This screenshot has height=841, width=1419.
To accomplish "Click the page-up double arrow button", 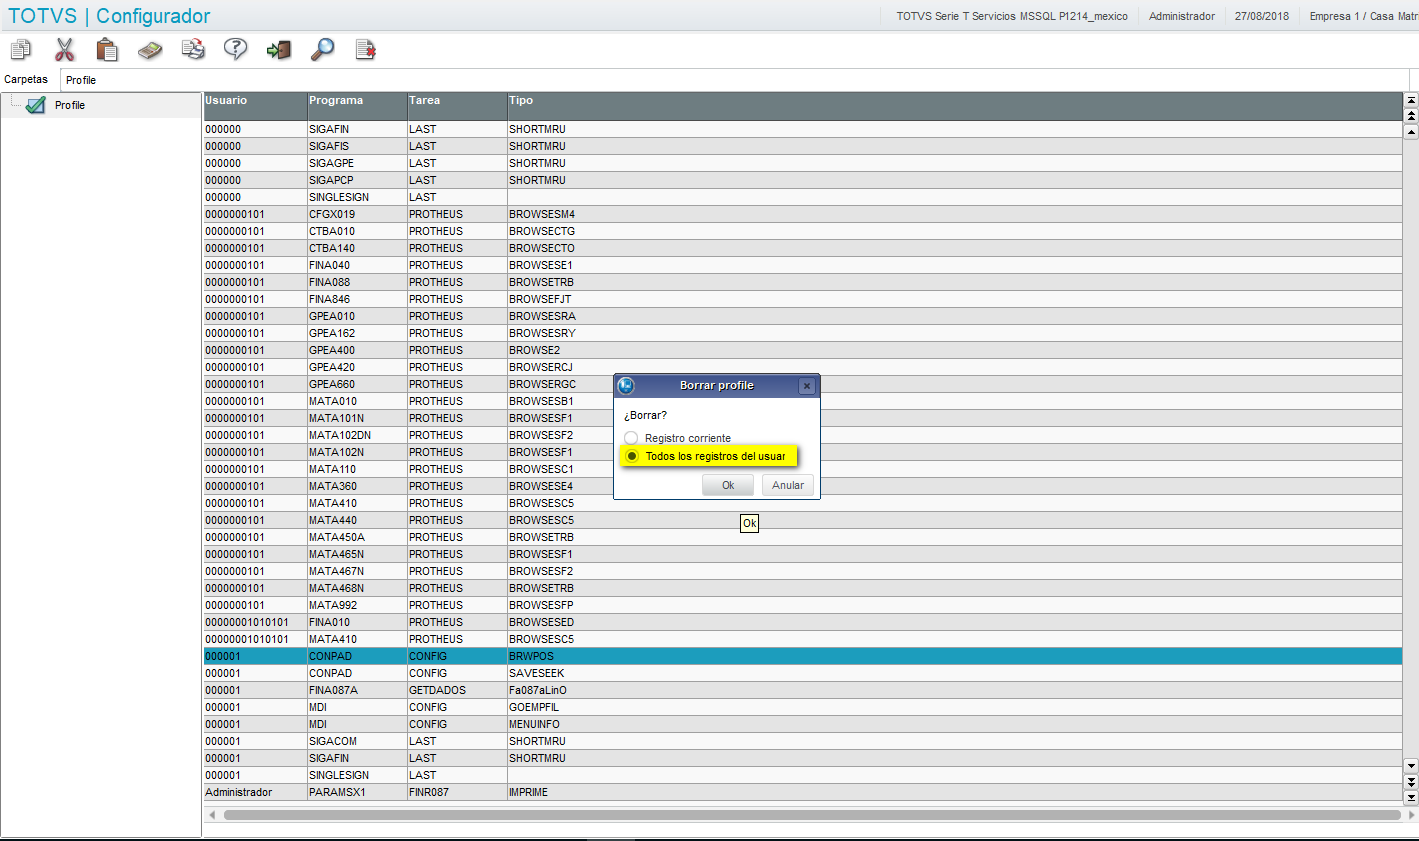I will [1411, 116].
